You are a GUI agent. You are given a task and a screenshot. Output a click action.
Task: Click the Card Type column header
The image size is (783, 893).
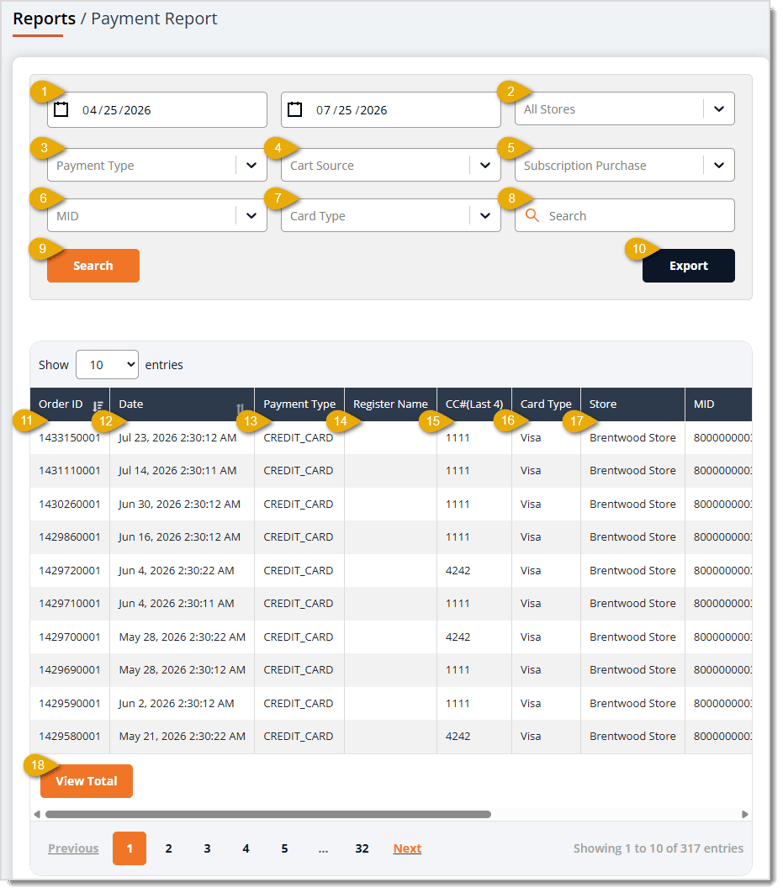546,404
